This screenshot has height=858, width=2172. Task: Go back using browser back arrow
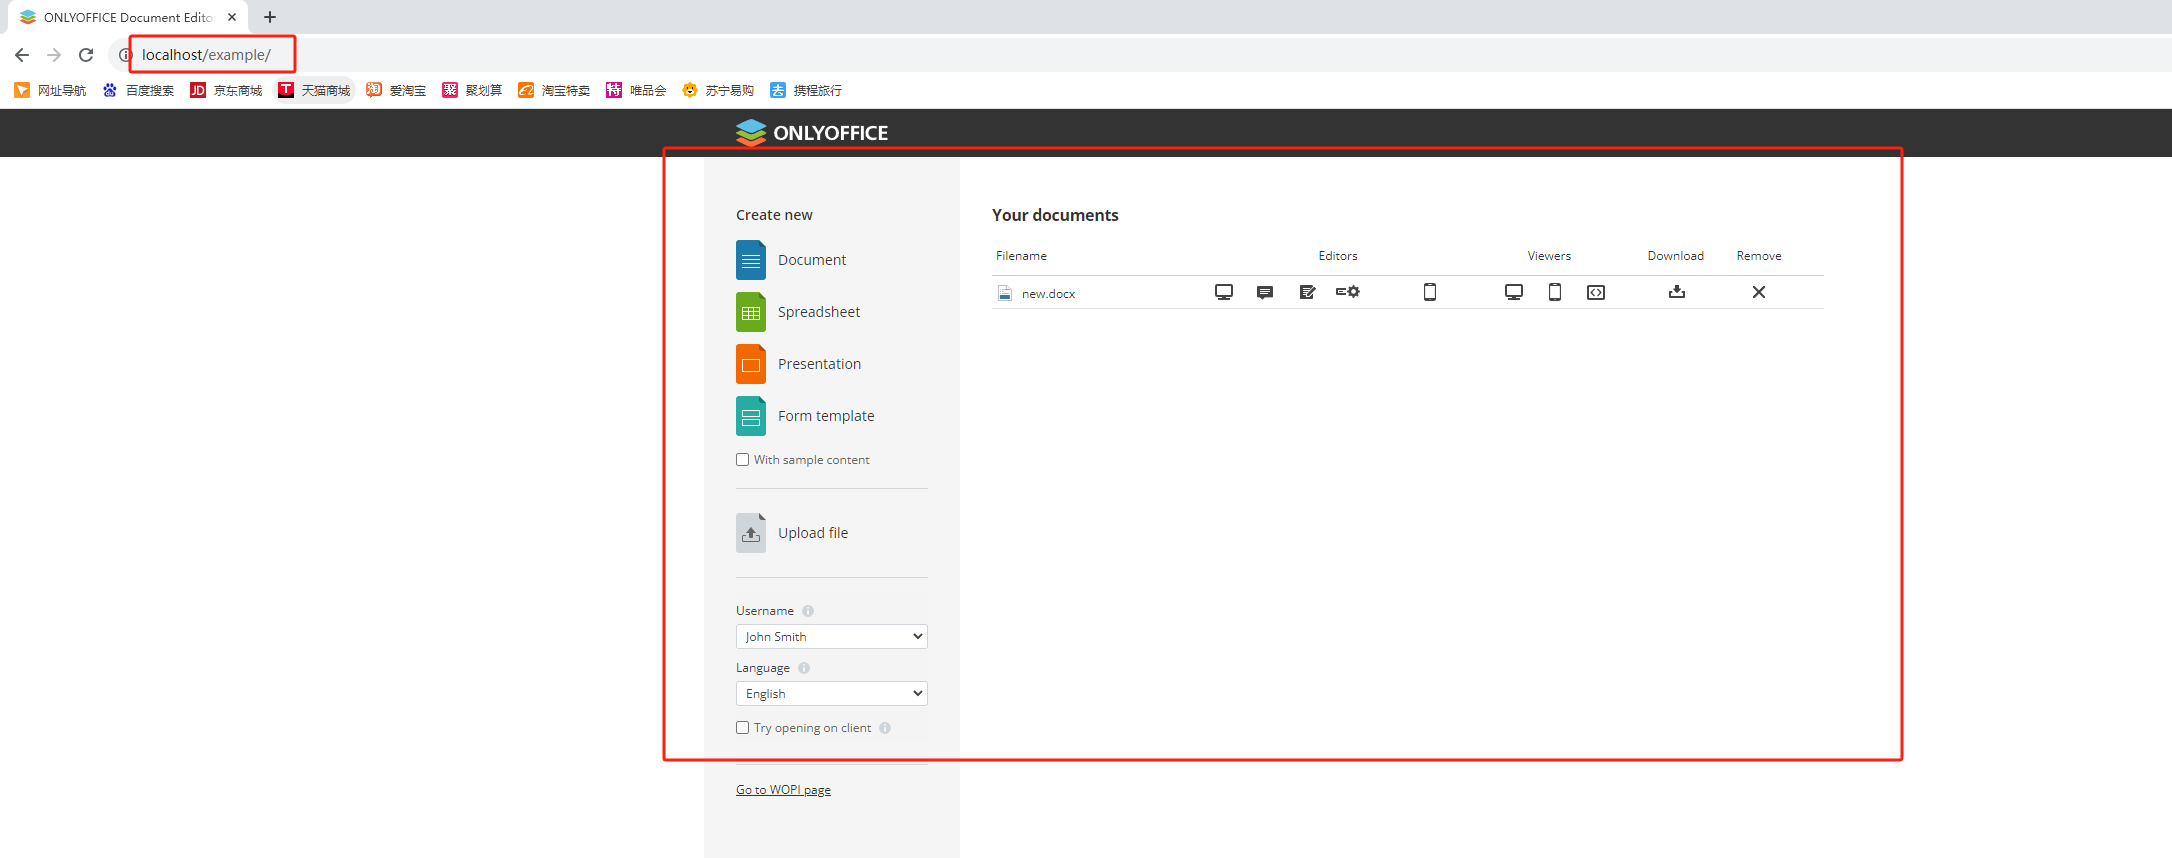coord(22,55)
